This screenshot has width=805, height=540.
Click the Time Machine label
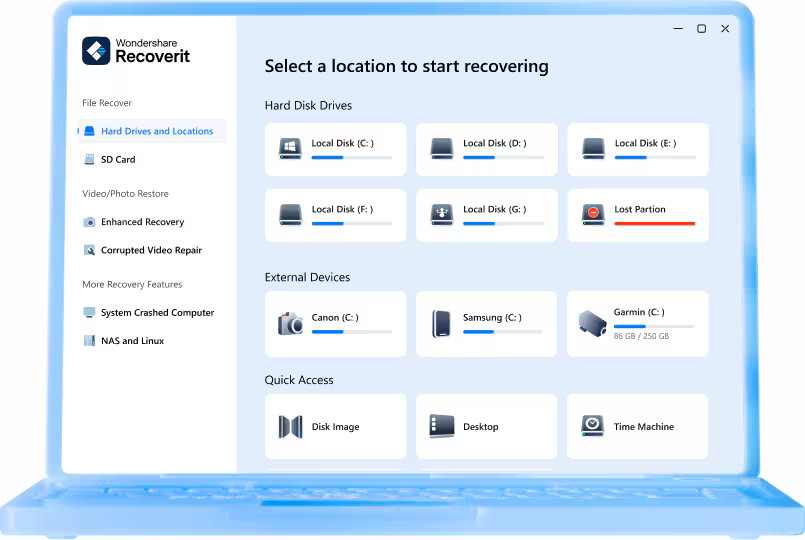(x=644, y=427)
